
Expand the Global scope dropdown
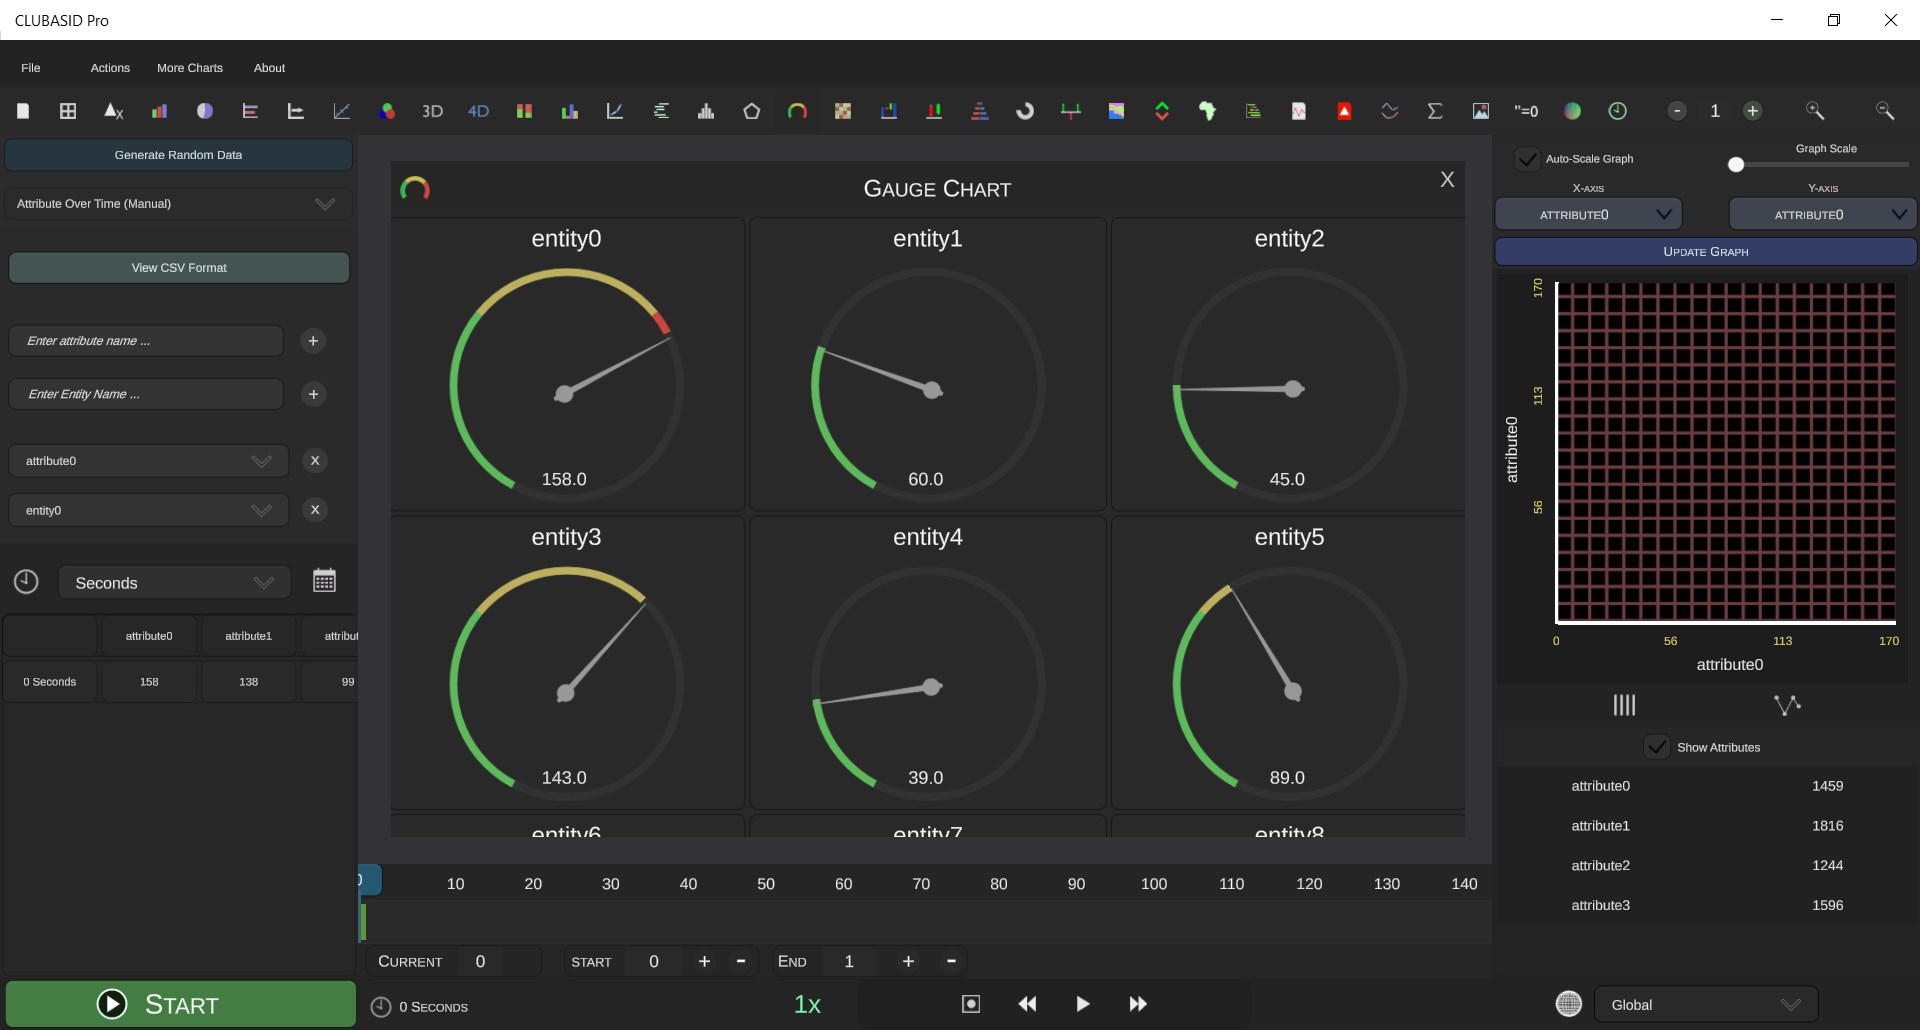coord(1706,1004)
